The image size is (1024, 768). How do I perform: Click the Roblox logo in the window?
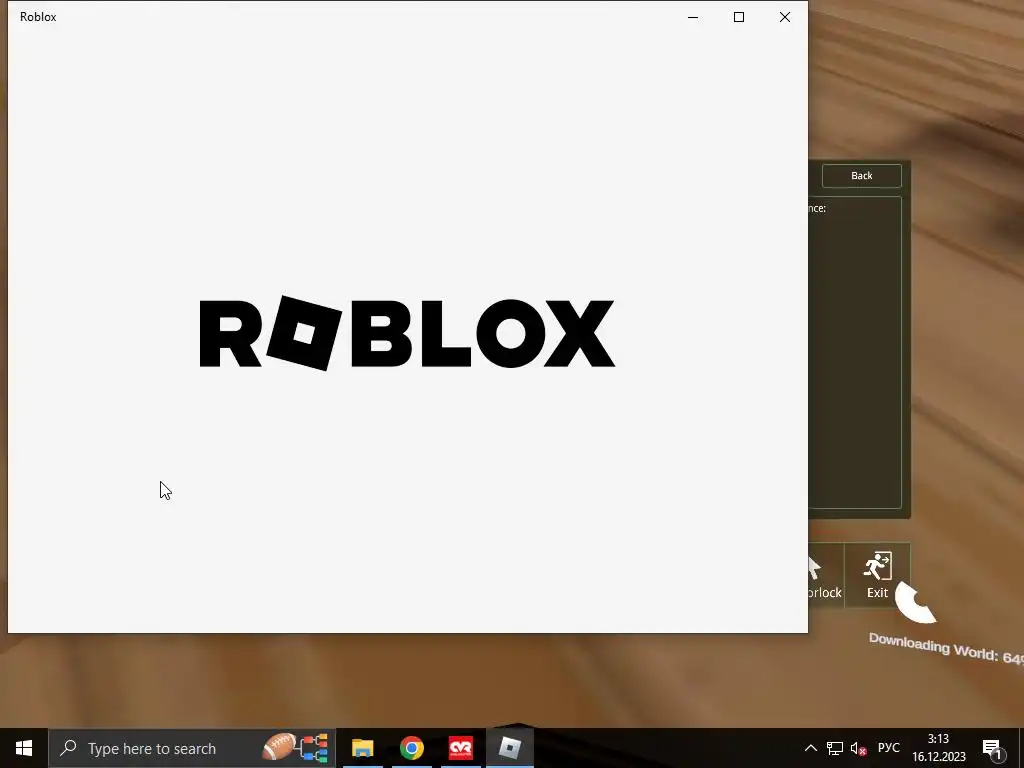[x=407, y=334]
